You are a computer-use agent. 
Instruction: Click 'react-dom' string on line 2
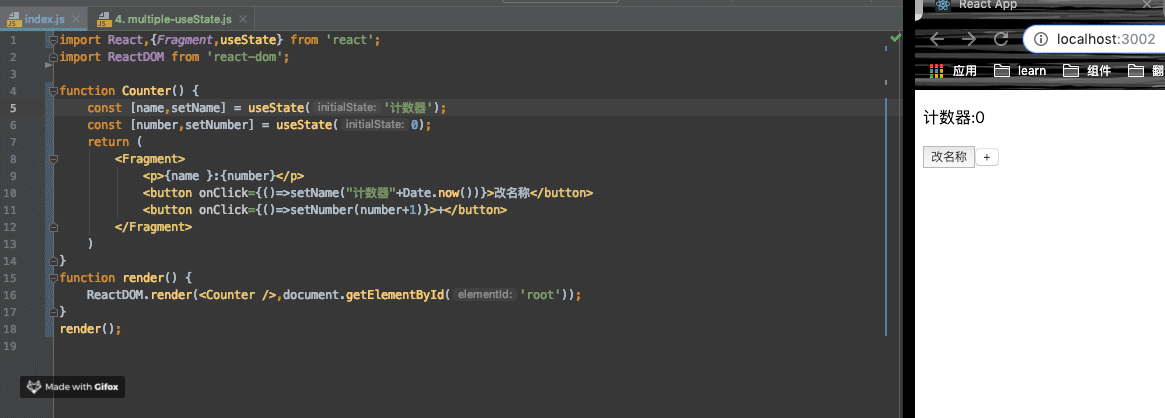click(247, 57)
